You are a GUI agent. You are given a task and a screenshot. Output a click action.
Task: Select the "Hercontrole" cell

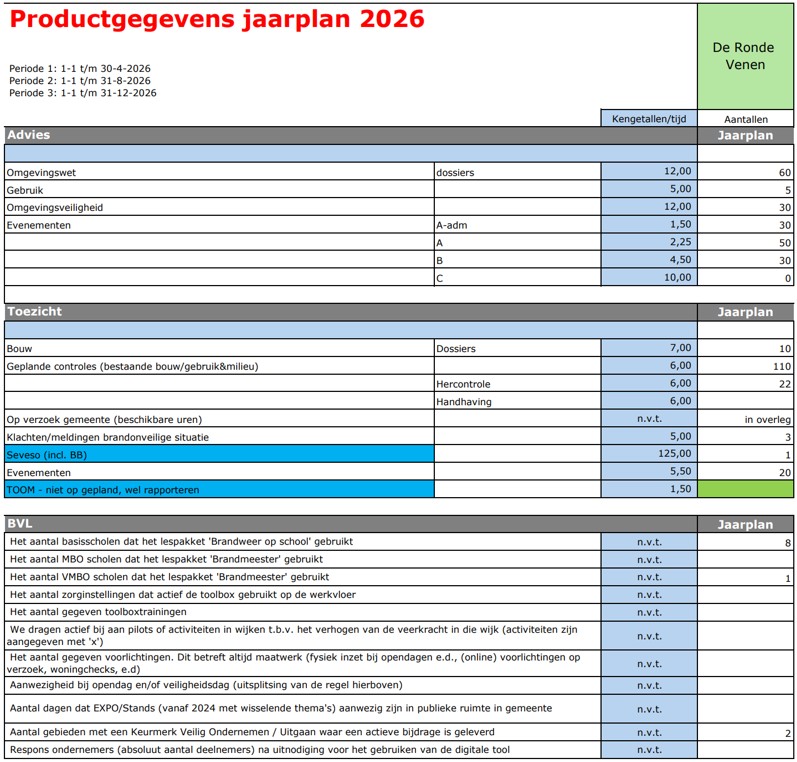[x=465, y=383]
